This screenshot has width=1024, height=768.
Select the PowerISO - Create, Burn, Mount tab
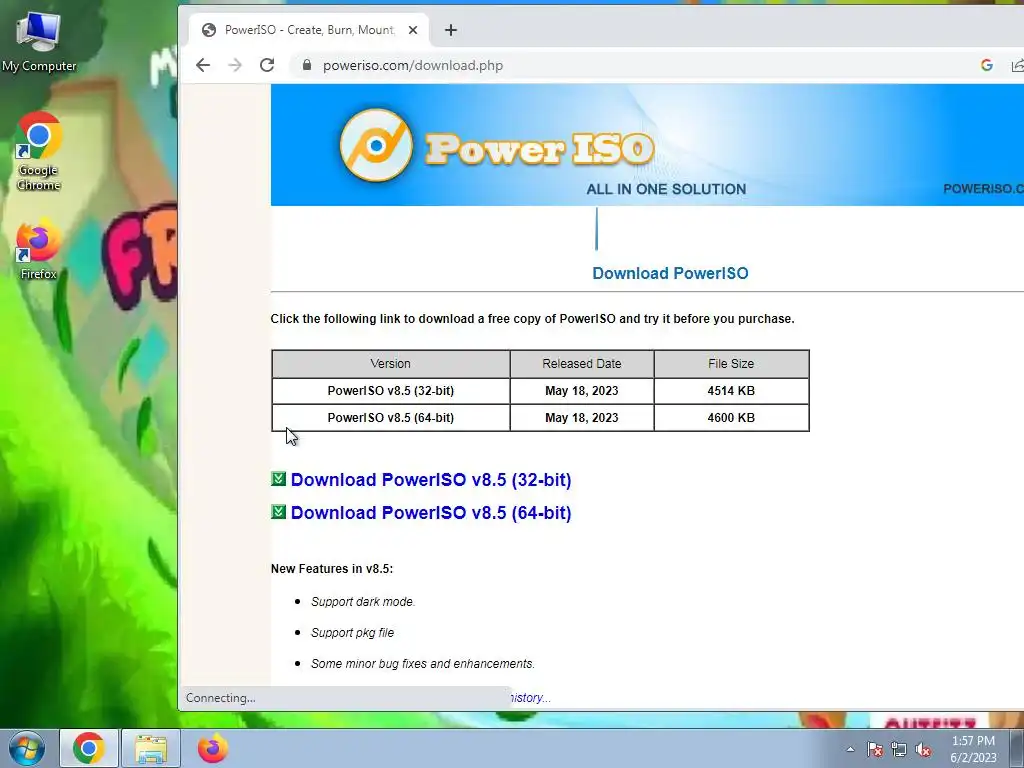pyautogui.click(x=310, y=30)
